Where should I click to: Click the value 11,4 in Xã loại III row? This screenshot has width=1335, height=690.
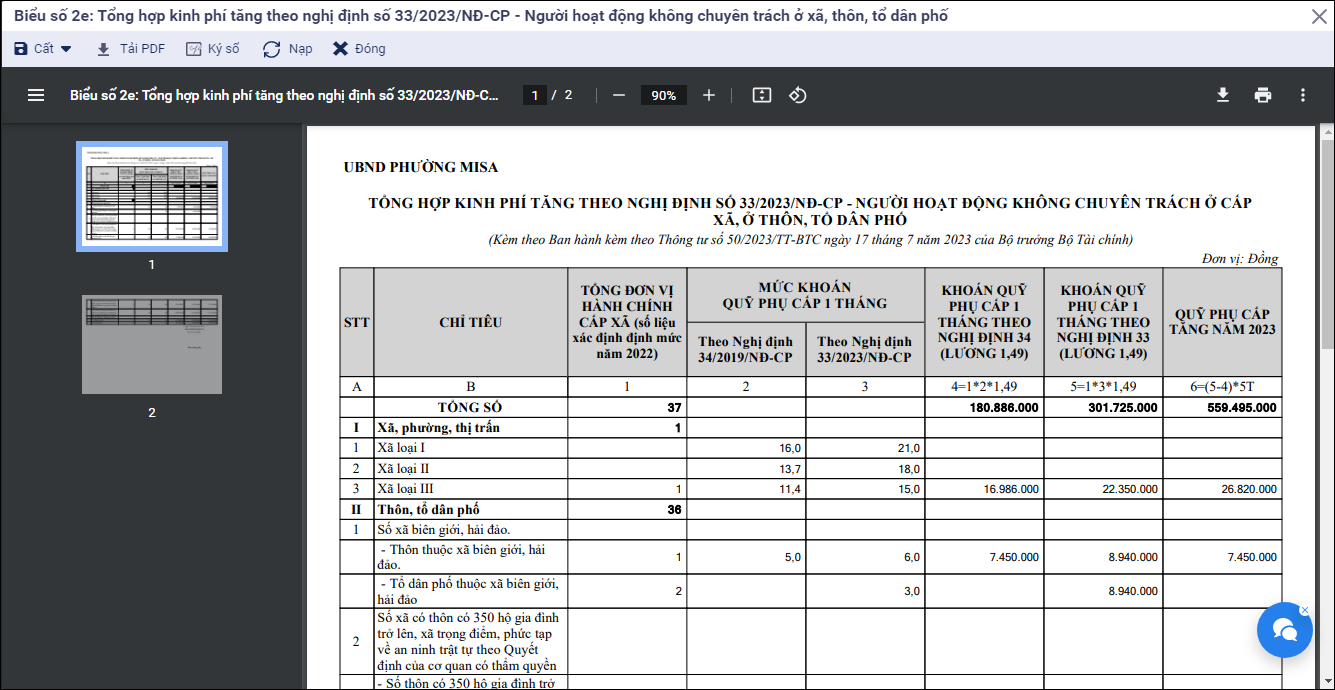coord(791,489)
